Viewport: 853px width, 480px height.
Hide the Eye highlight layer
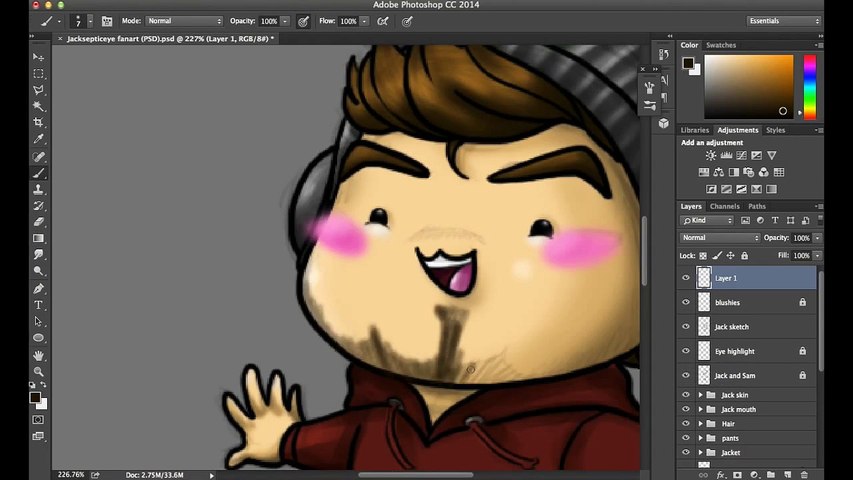(686, 351)
